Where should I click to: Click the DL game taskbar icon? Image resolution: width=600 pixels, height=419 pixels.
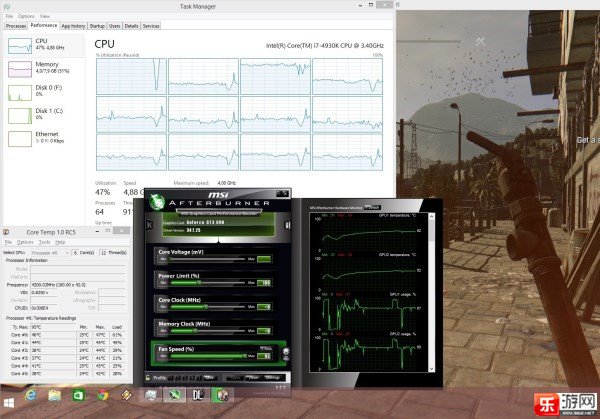198,395
